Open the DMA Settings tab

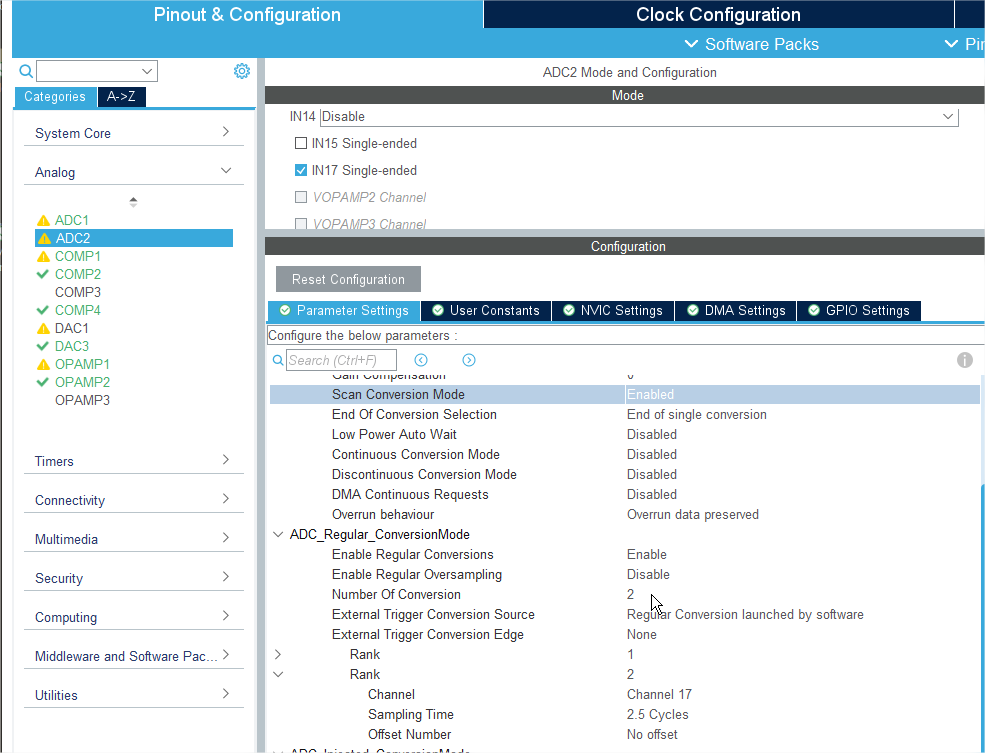pyautogui.click(x=736, y=311)
